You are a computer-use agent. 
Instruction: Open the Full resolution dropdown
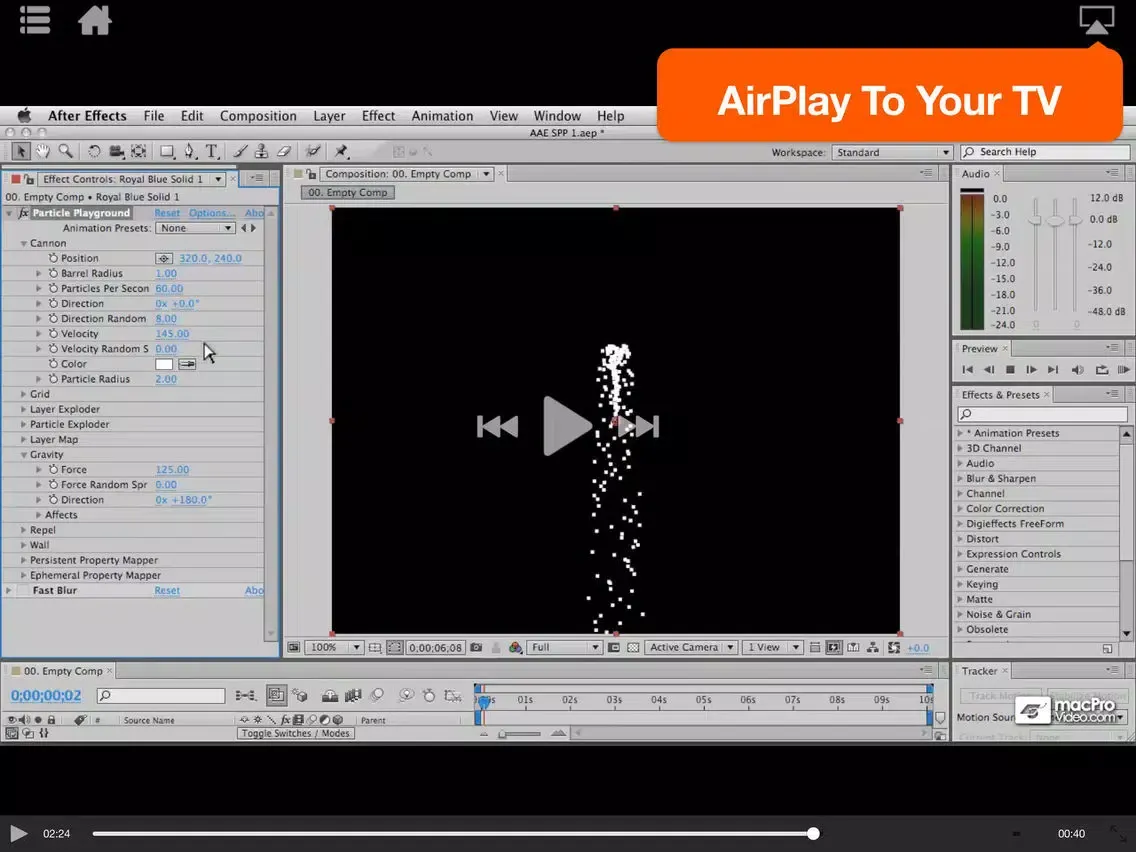pos(565,648)
